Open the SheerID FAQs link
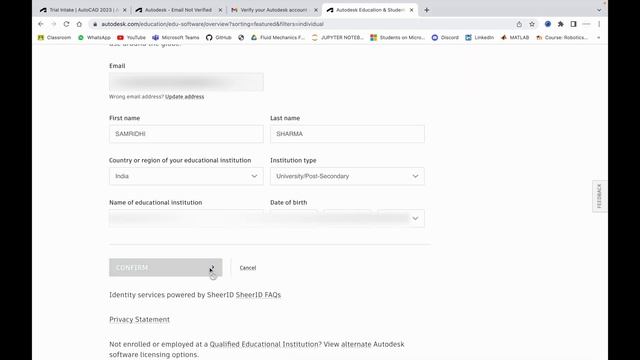This screenshot has width=640, height=360. (x=258, y=295)
